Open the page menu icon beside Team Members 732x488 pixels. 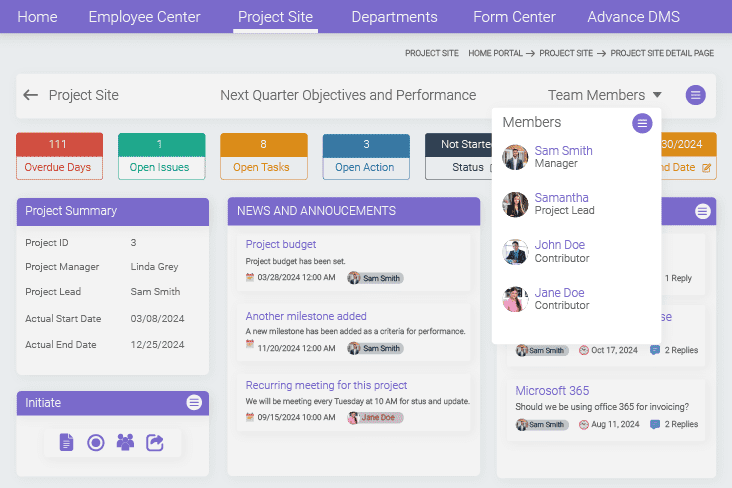696,95
